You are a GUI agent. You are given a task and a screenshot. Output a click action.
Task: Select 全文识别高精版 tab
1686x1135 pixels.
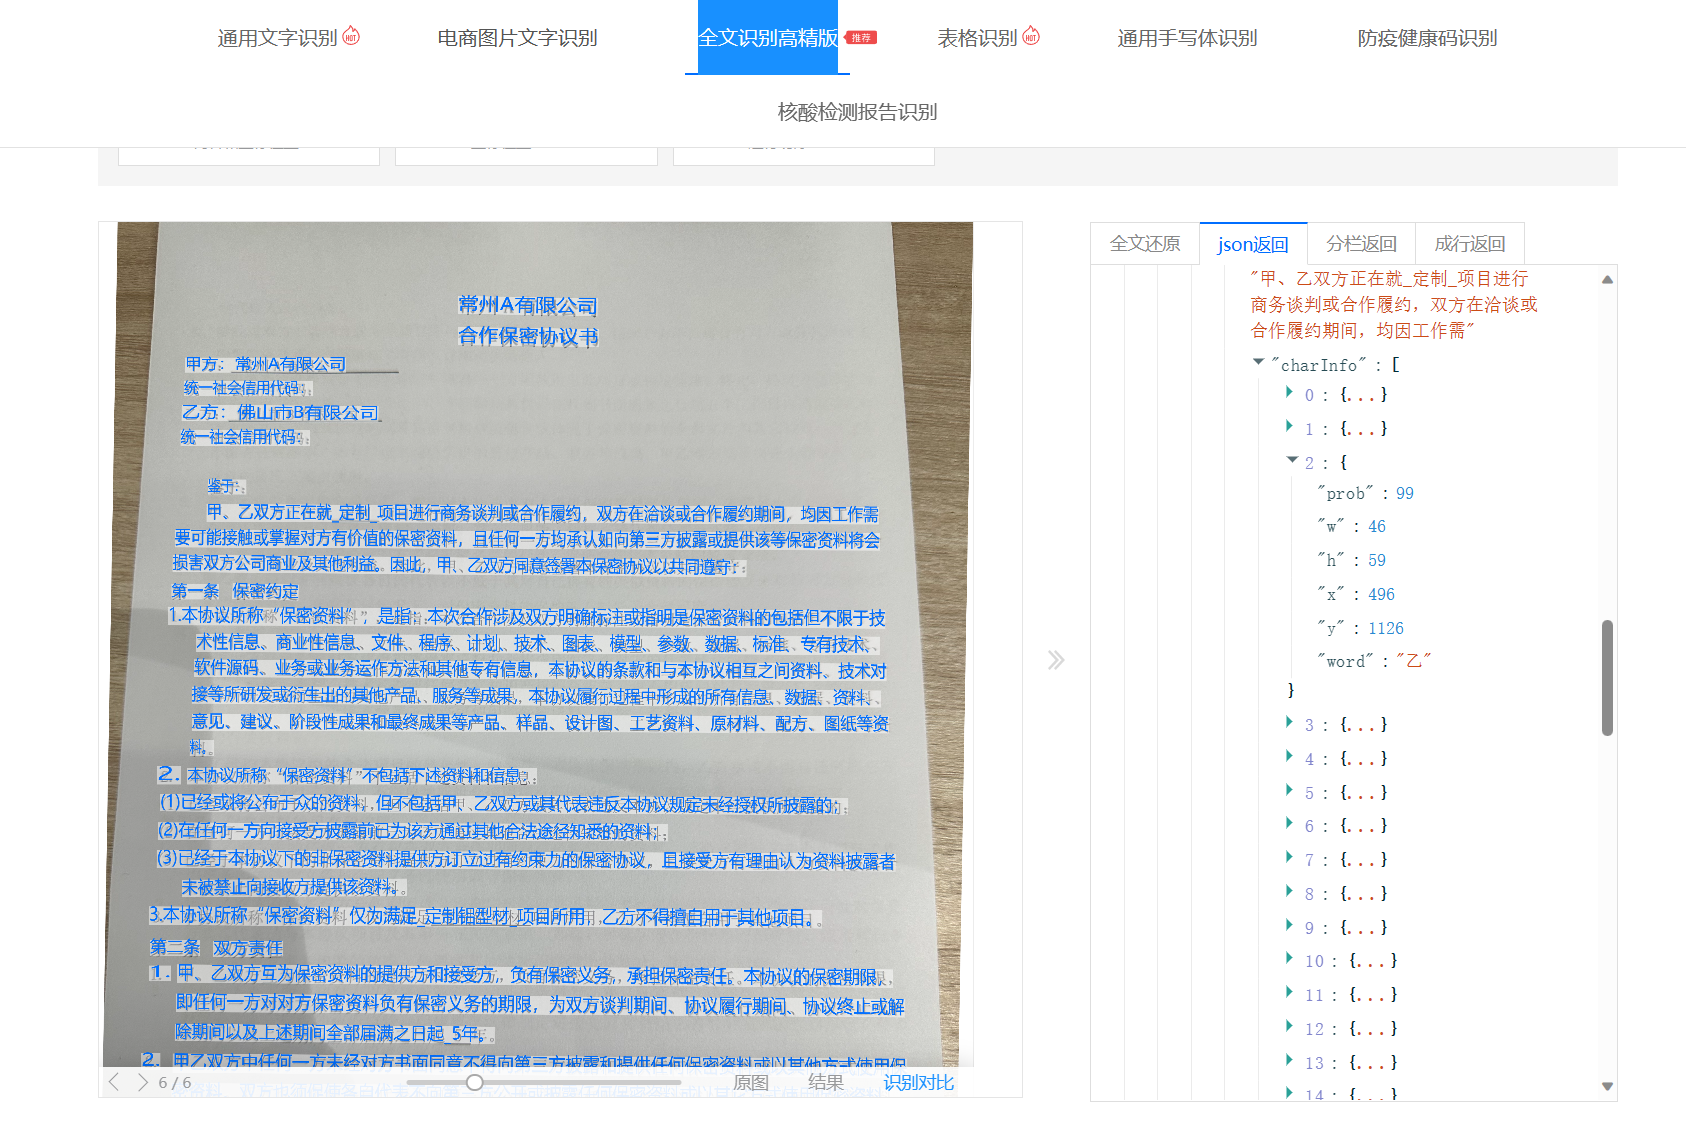[x=767, y=38]
